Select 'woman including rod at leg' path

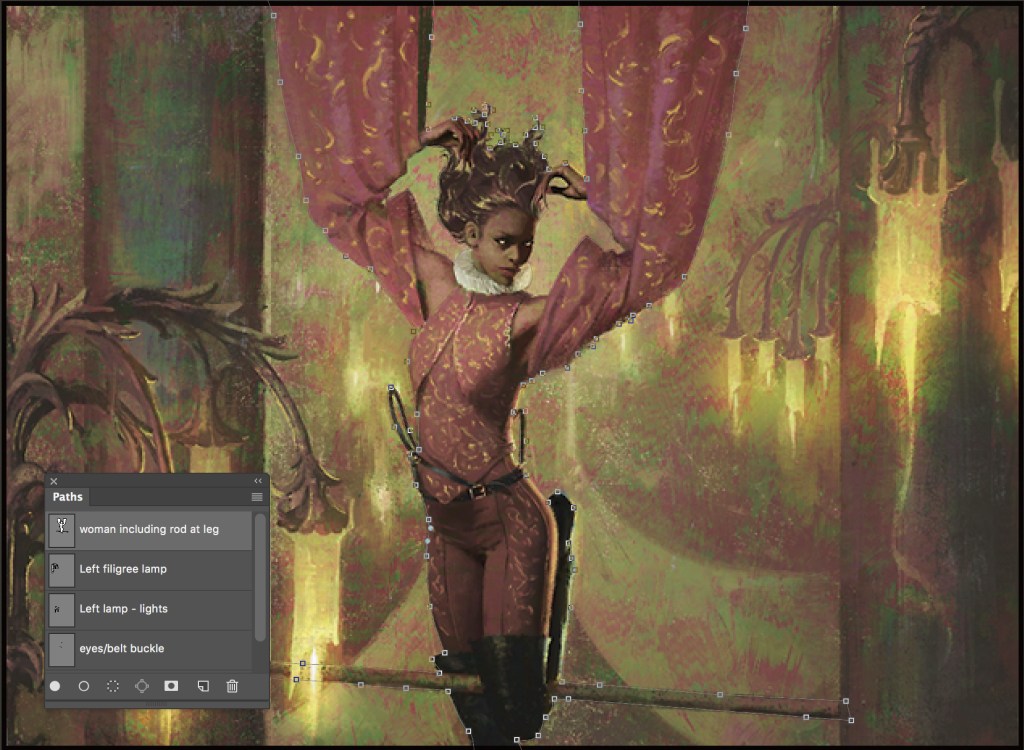coord(149,529)
